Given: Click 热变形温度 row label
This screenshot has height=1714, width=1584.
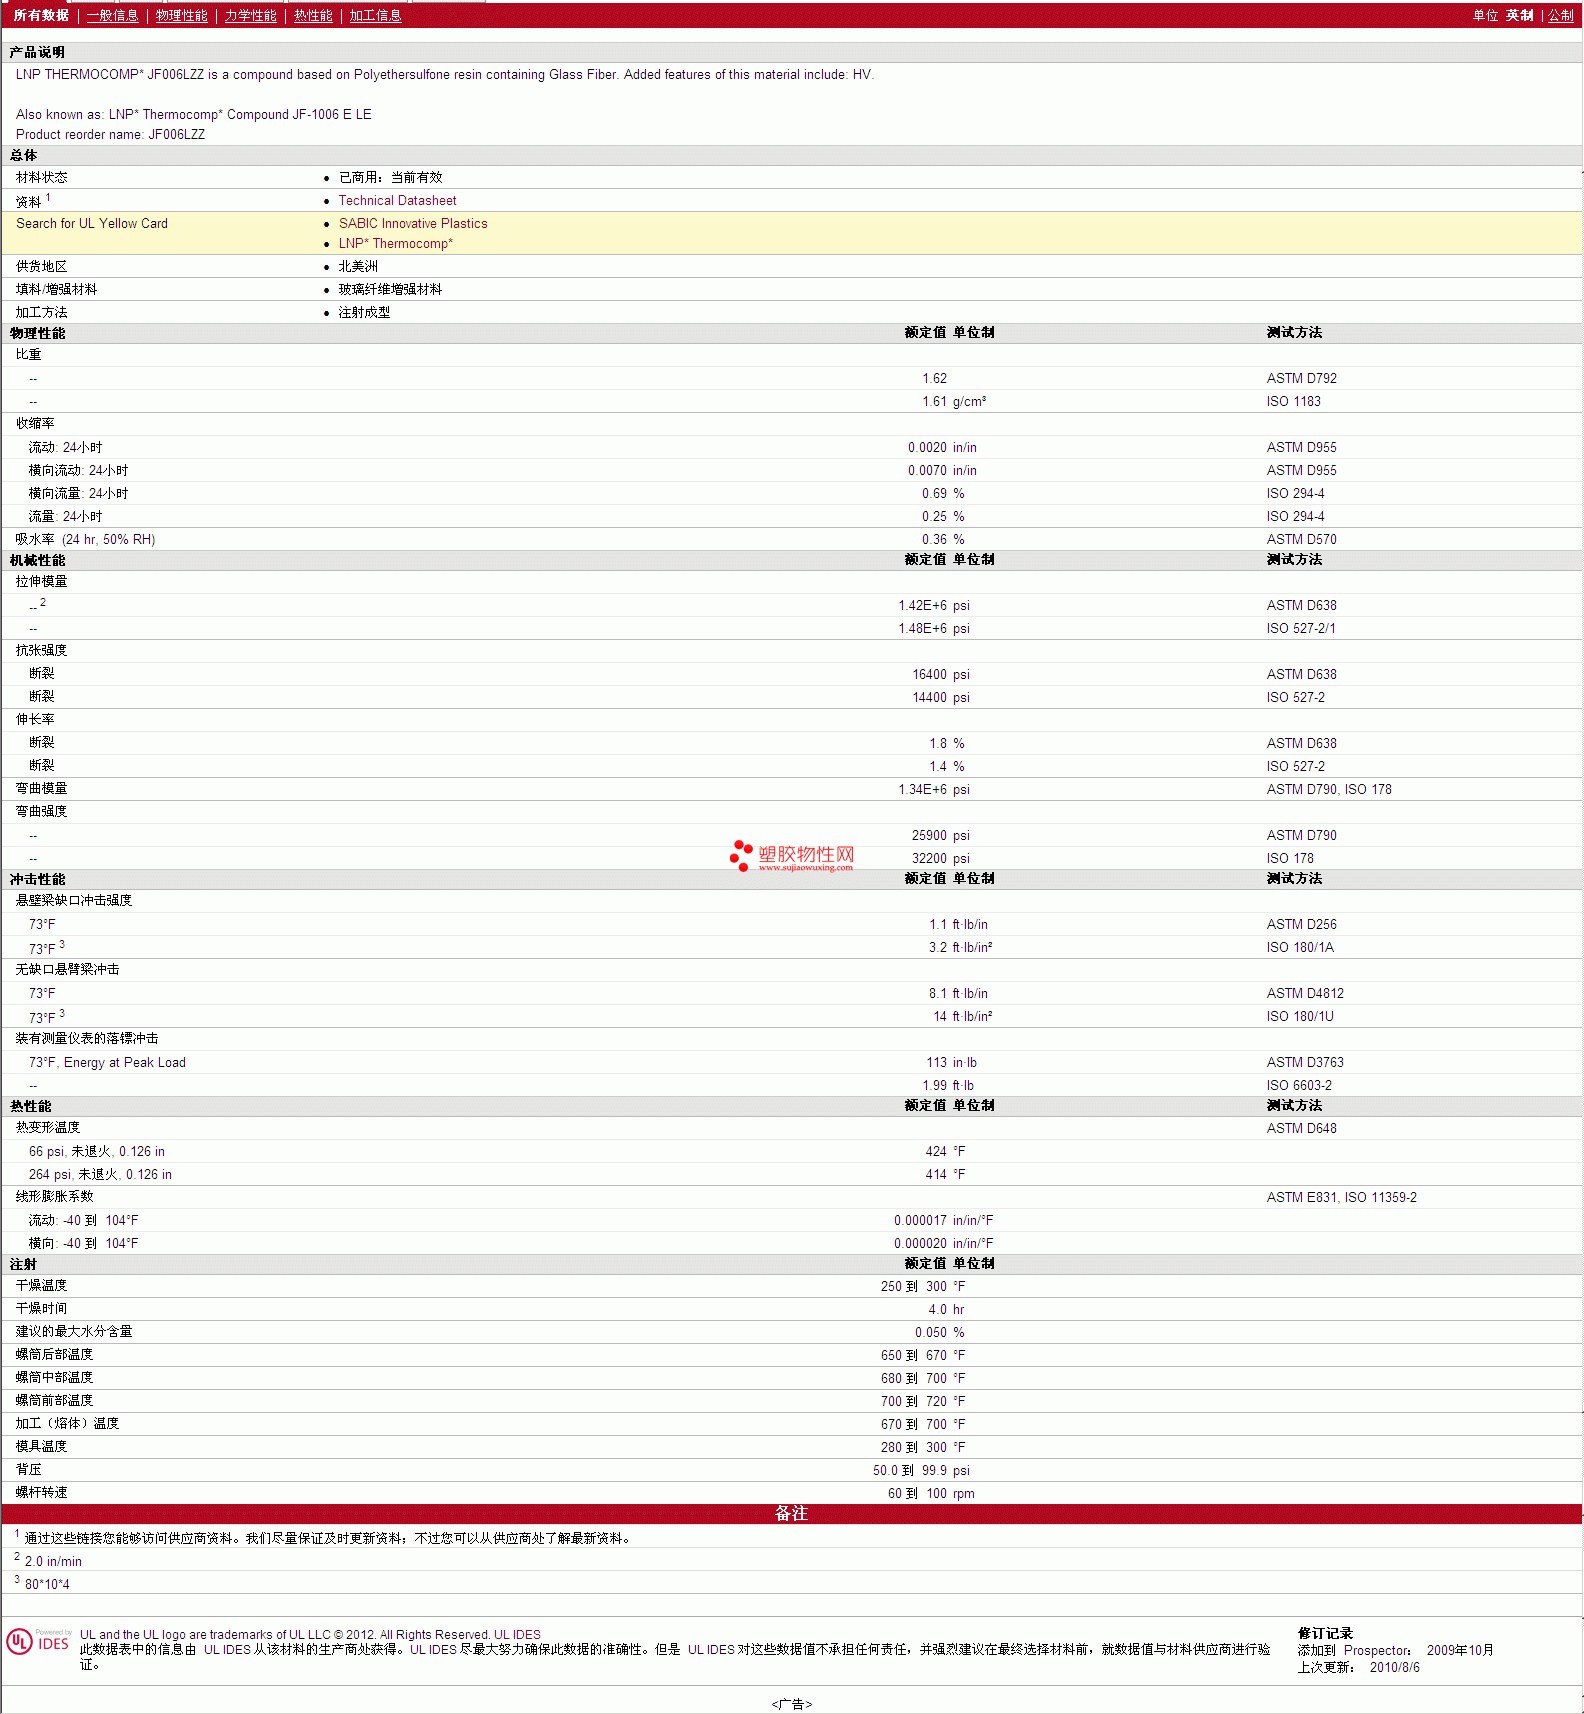Looking at the screenshot, I should [x=47, y=1127].
